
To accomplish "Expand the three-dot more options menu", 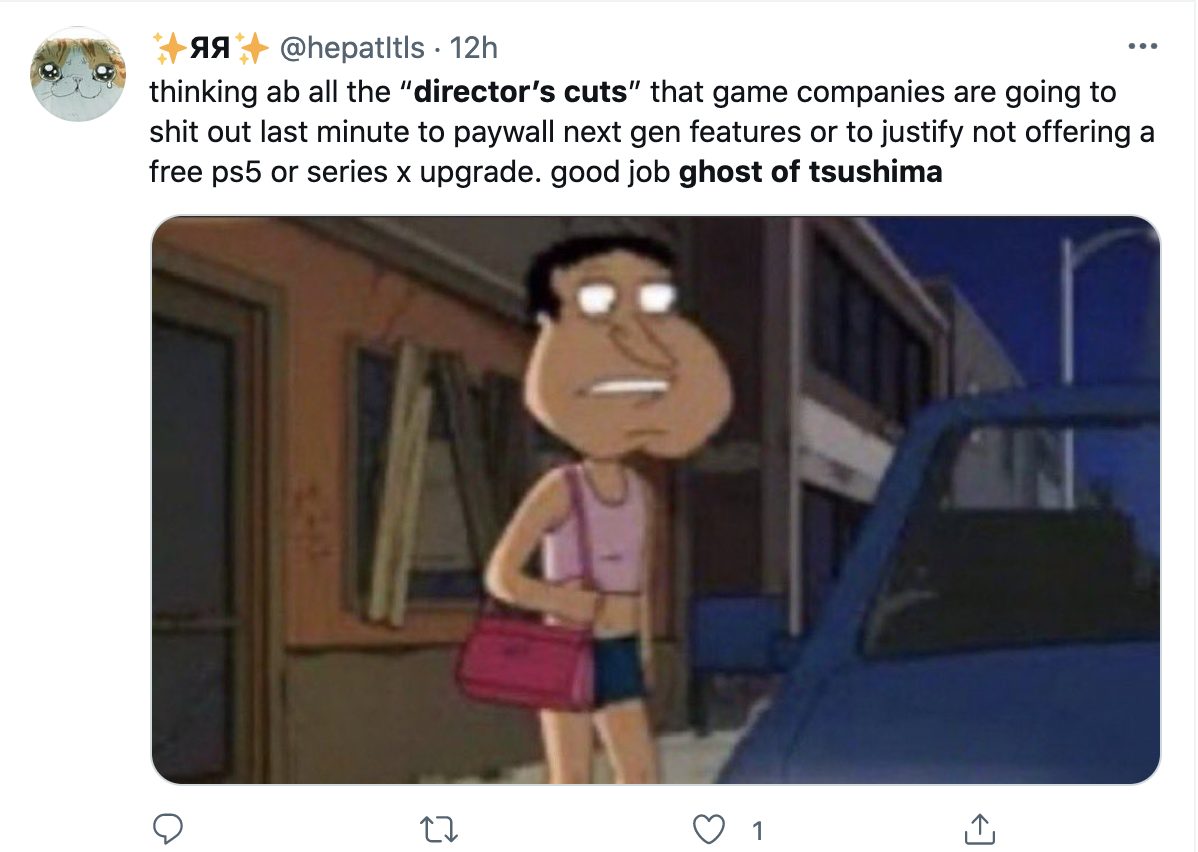I will 1142,47.
